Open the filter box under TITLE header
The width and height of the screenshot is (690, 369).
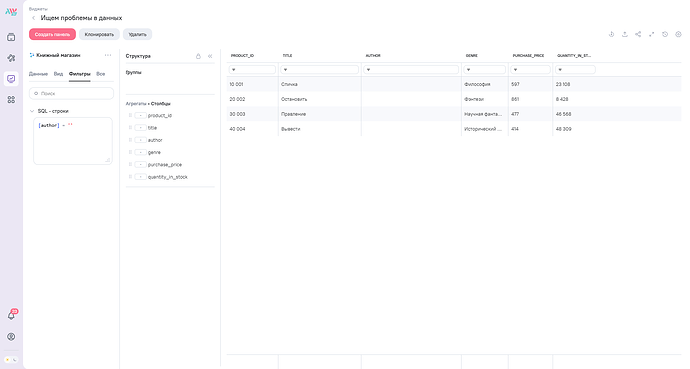tap(319, 69)
